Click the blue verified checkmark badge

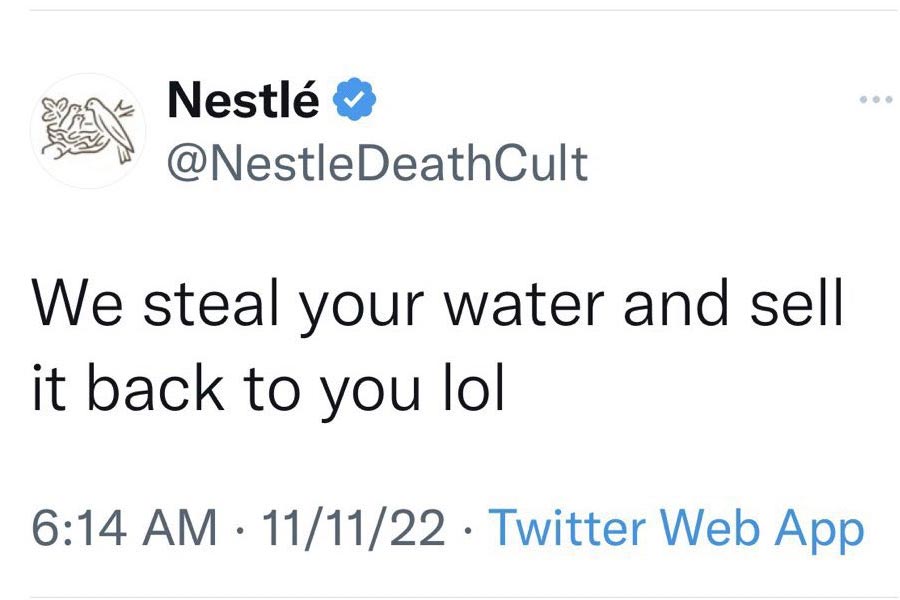(353, 100)
